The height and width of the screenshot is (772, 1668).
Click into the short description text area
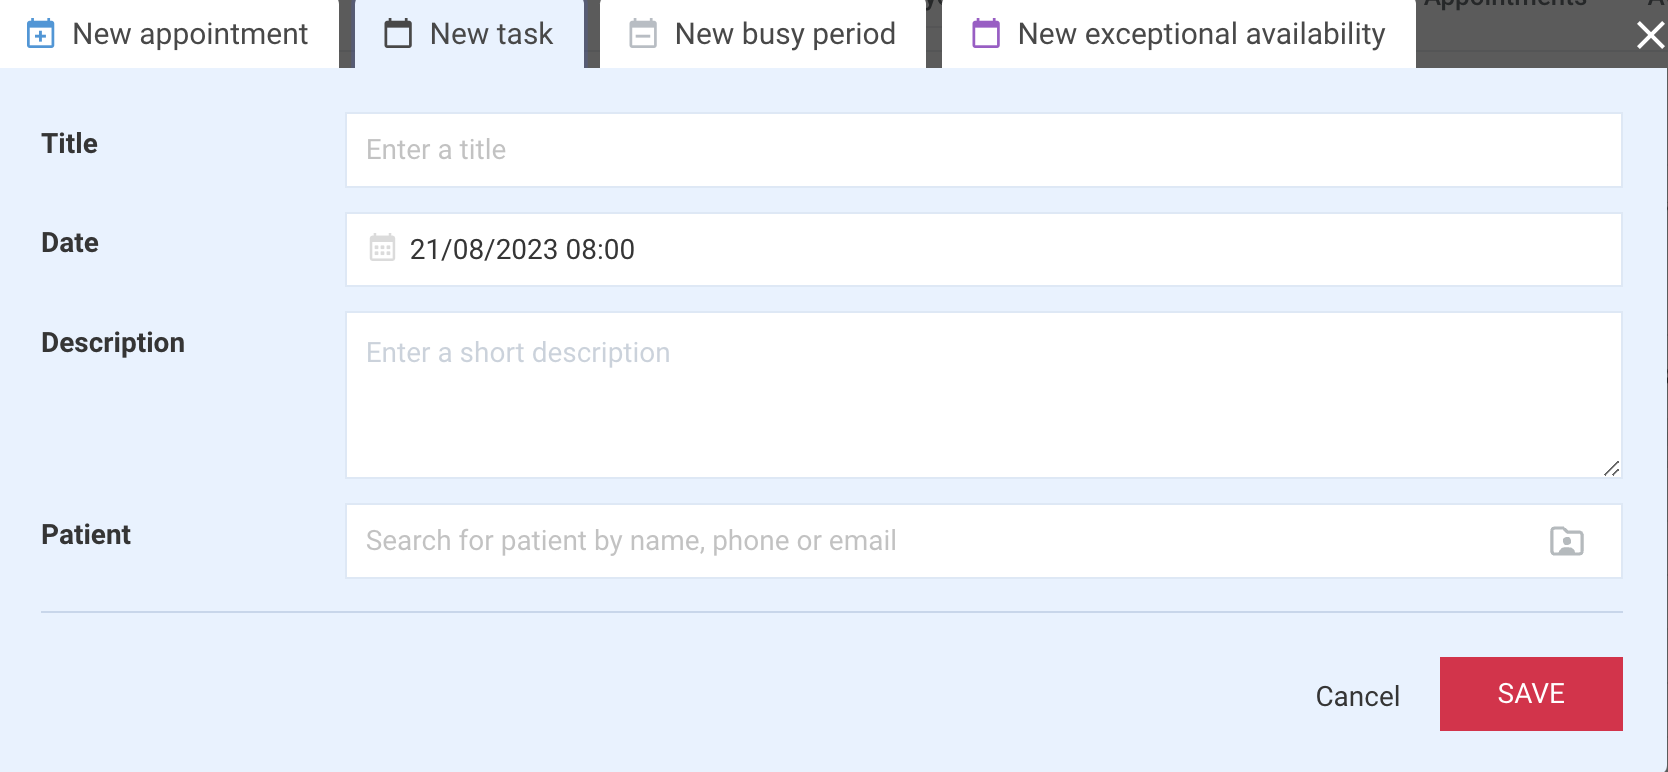click(984, 395)
